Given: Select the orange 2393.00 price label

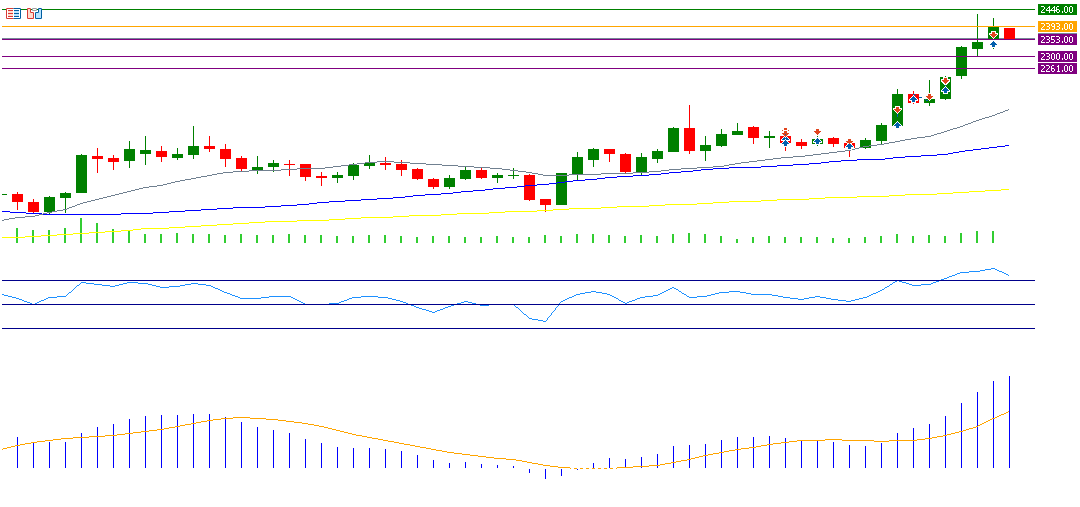Looking at the screenshot, I should click(x=1057, y=26).
